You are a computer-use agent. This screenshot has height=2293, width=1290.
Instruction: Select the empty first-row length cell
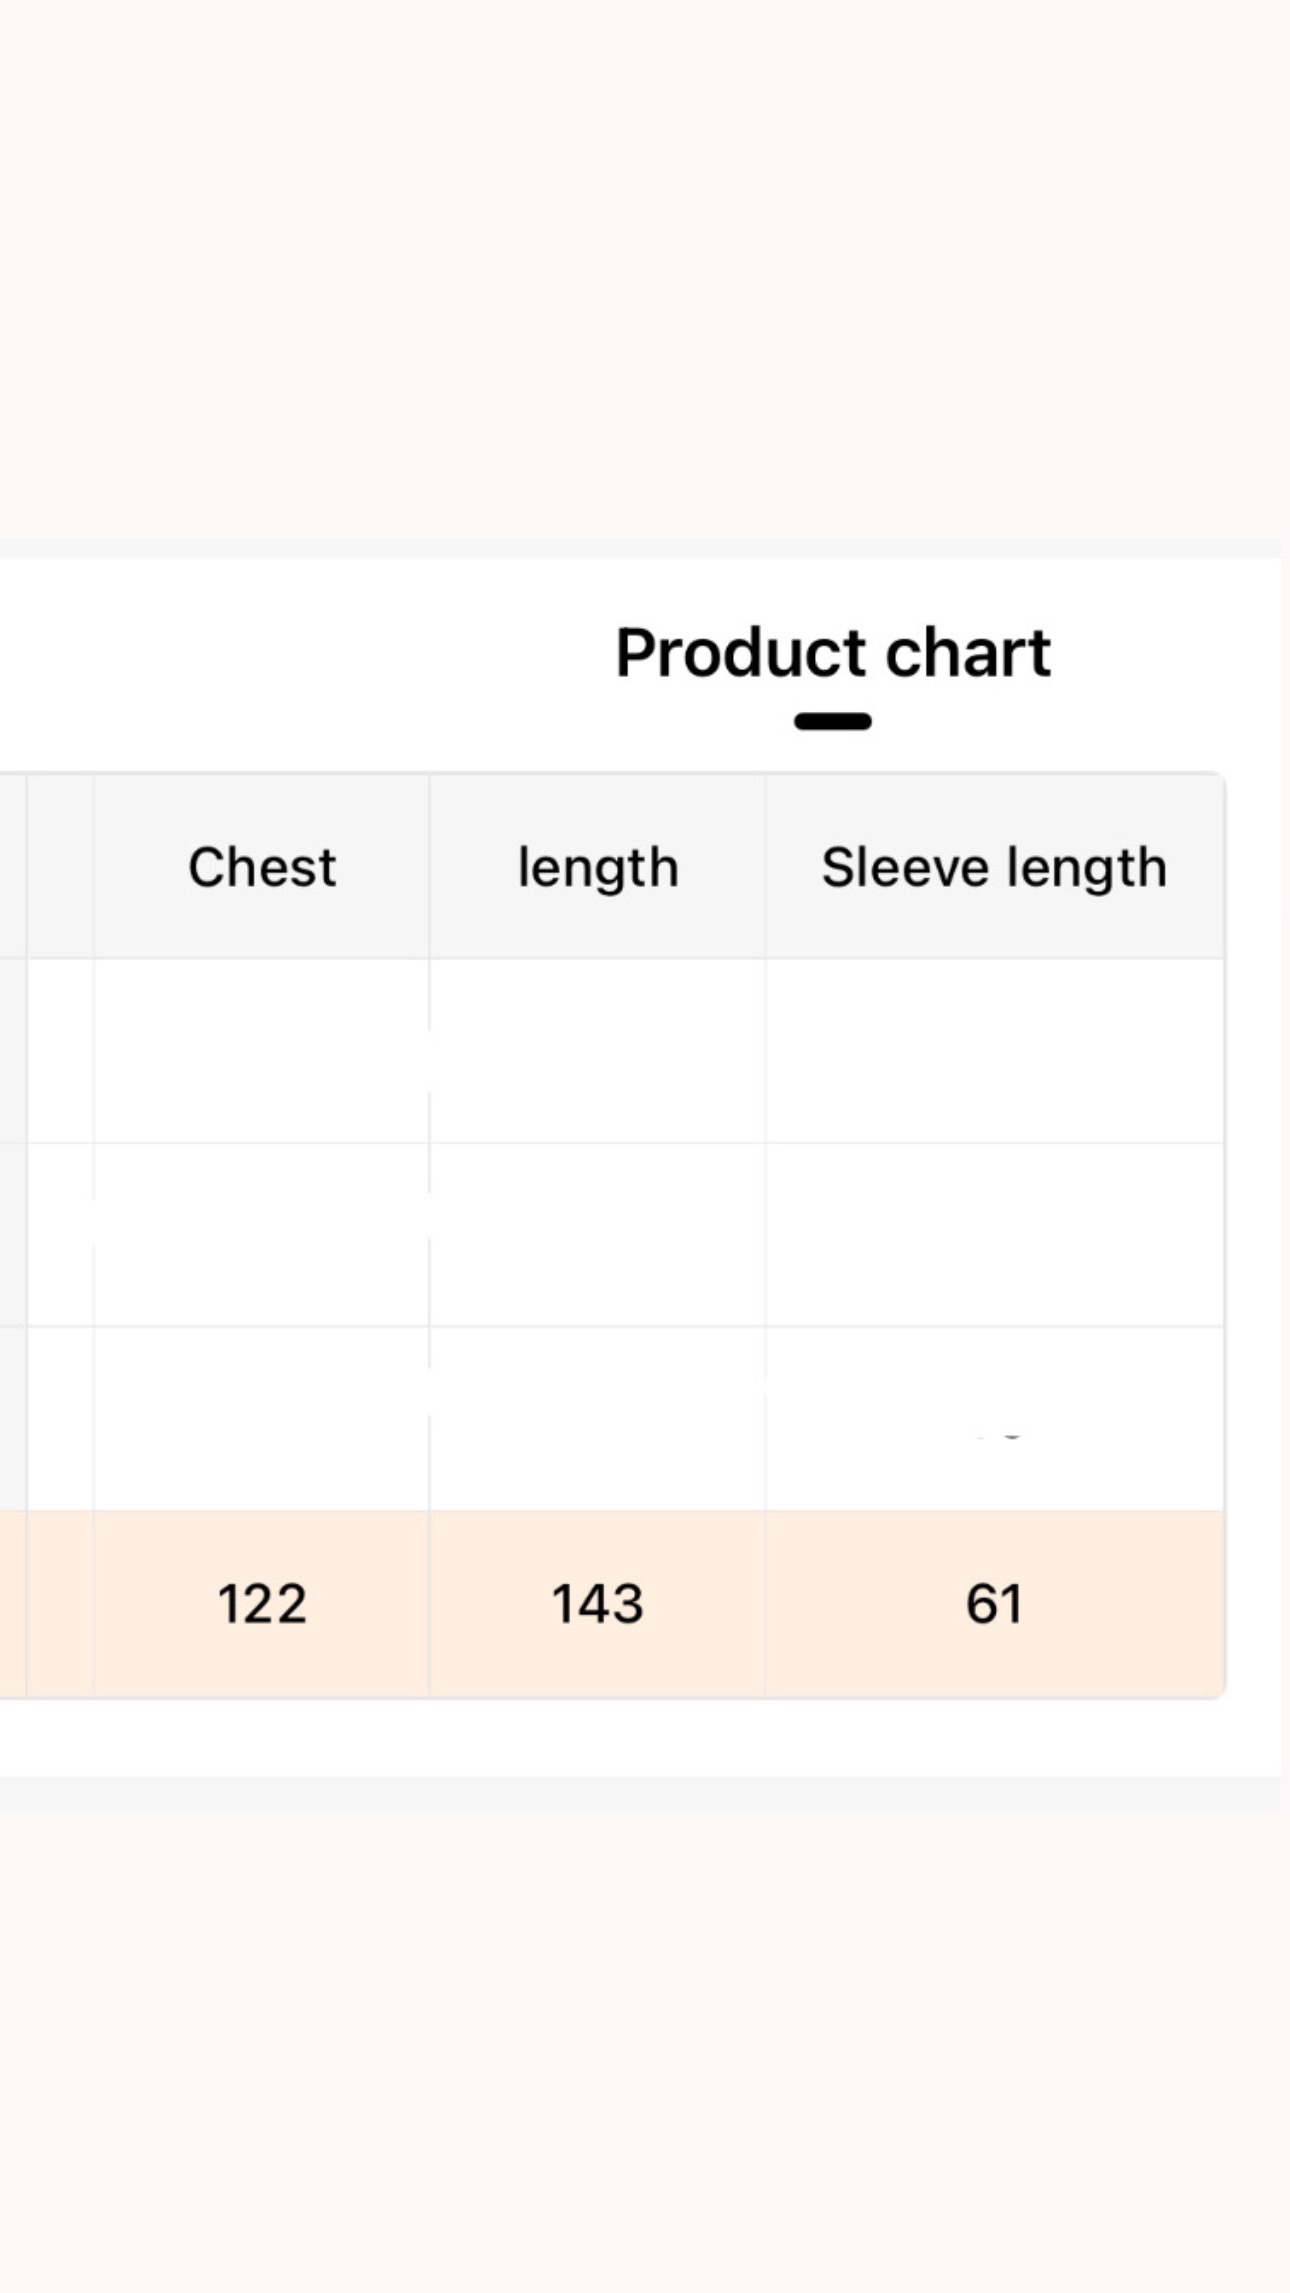(x=598, y=1051)
